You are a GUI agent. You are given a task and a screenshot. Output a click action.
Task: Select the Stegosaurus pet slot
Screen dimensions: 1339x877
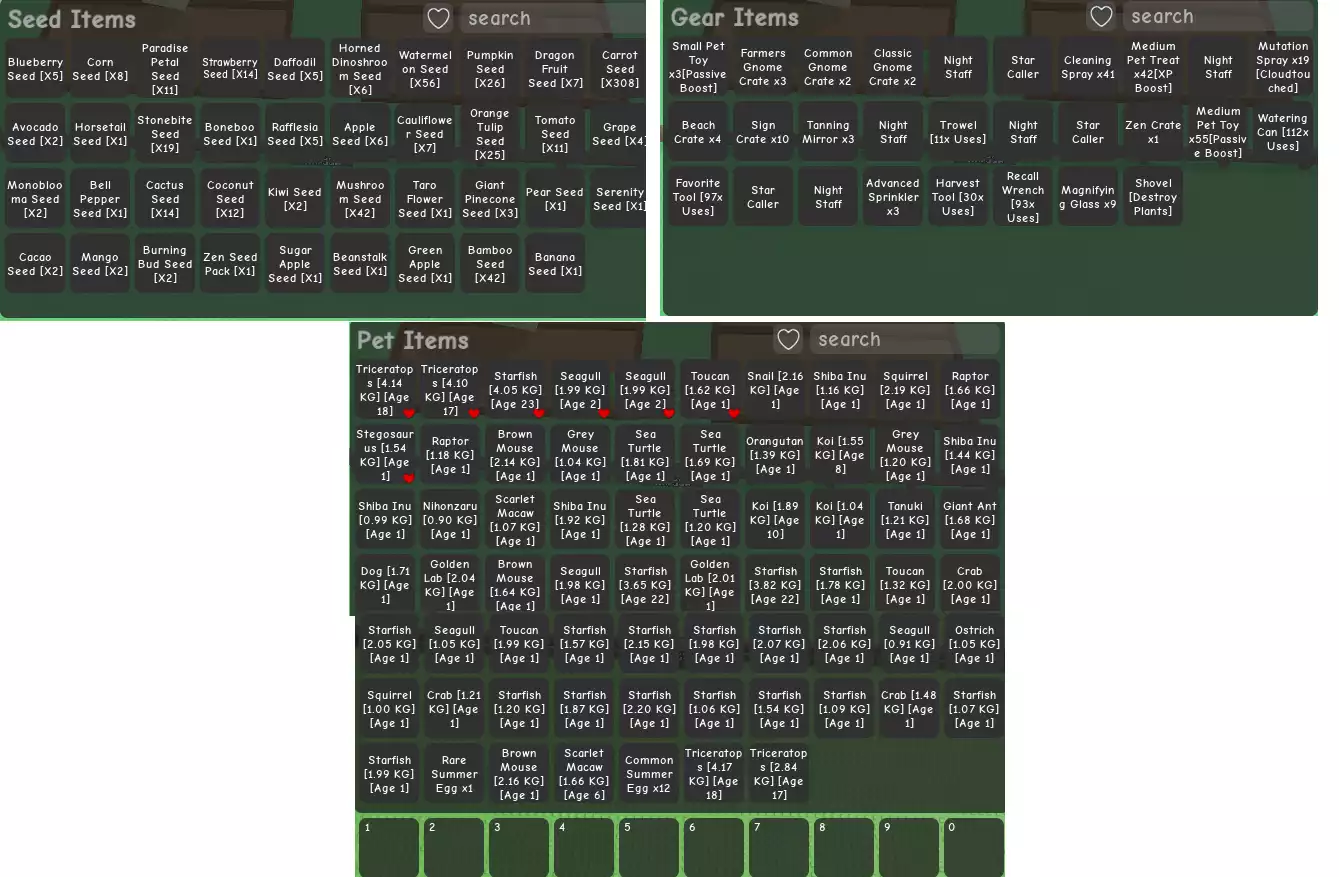tap(385, 455)
